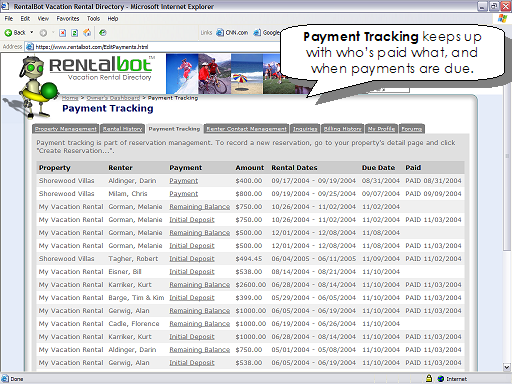
Task: Click the cyclists photo in banner
Action: tap(215, 74)
